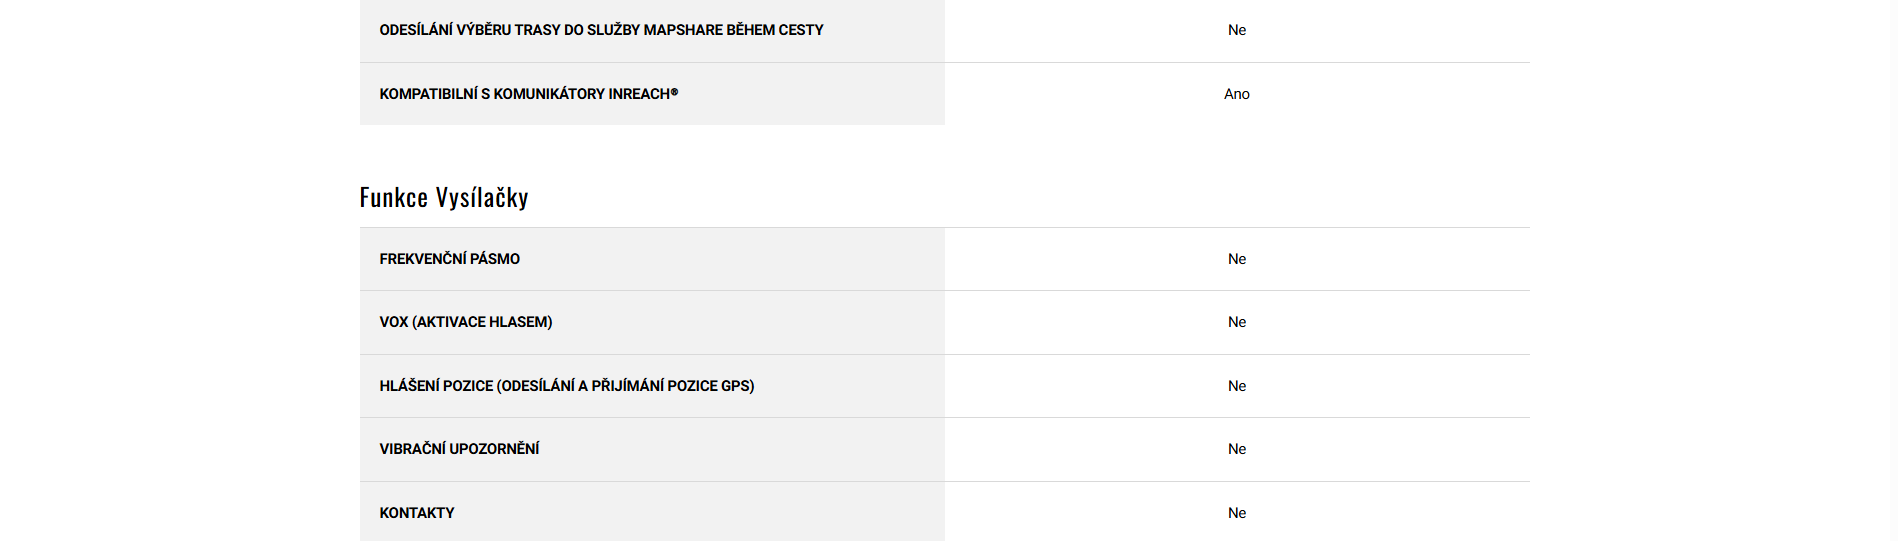This screenshot has height=541, width=1898.
Task: Select 'Ne' value in Hlášení pozice row
Action: point(1236,386)
